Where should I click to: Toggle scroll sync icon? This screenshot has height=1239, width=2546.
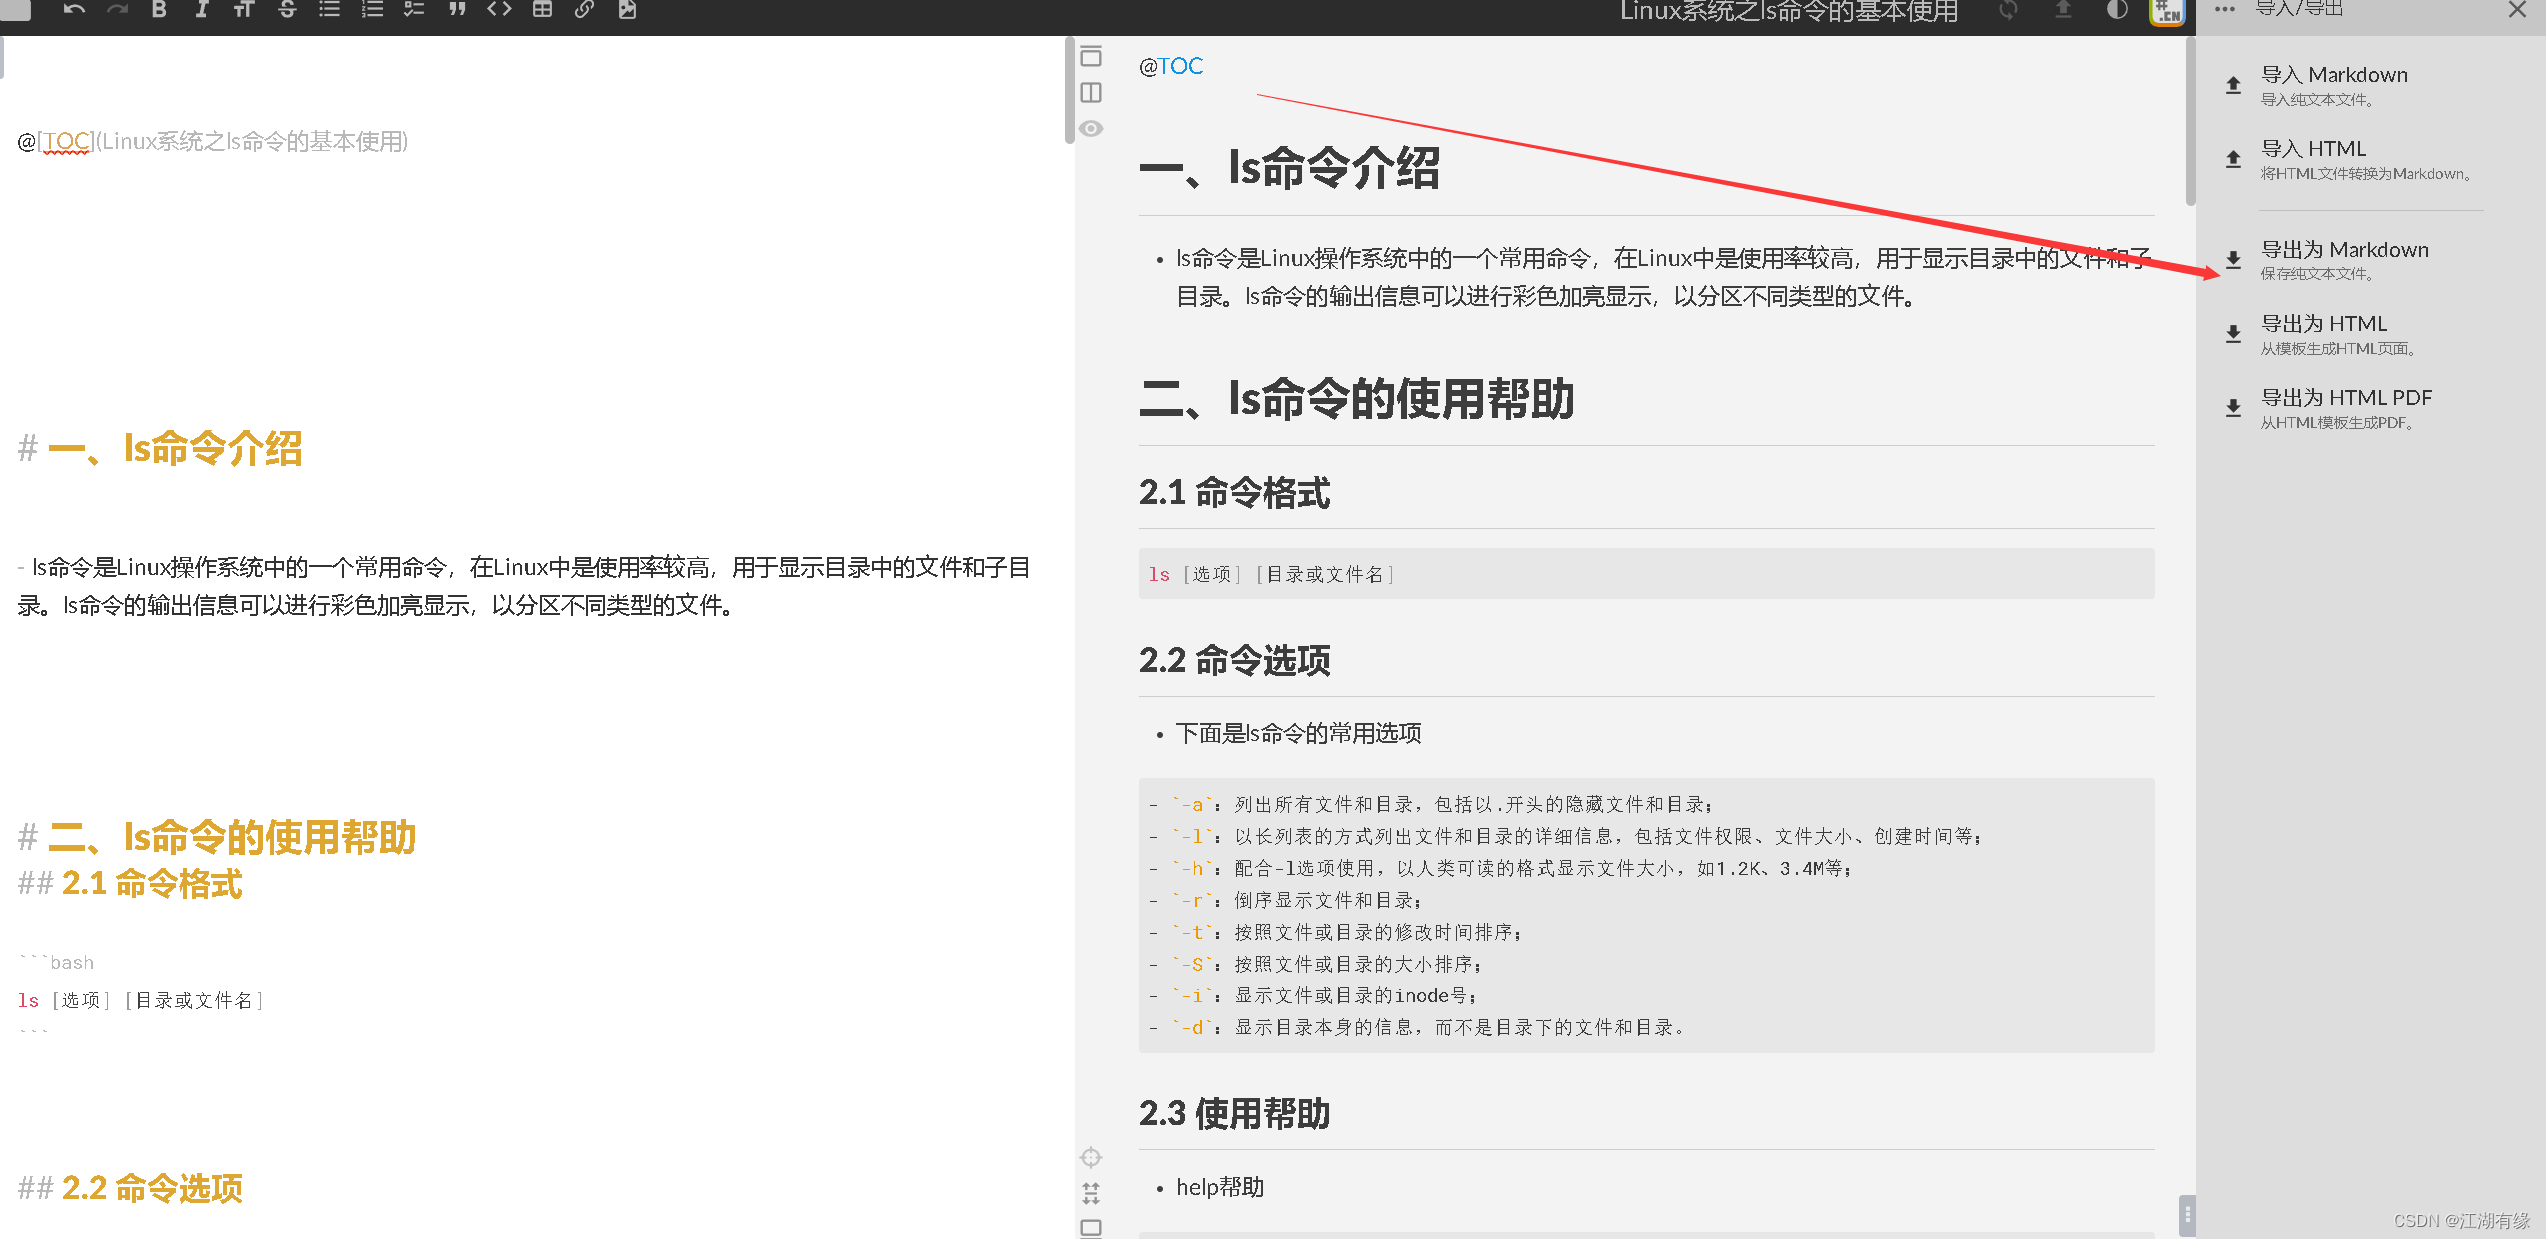(1091, 1193)
